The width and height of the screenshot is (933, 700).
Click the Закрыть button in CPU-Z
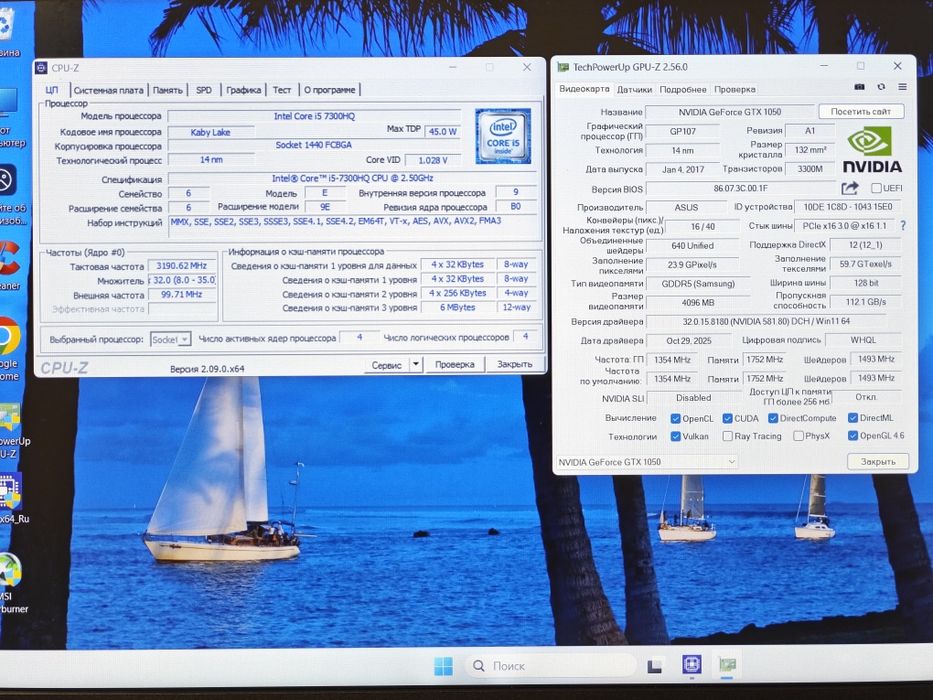point(514,364)
